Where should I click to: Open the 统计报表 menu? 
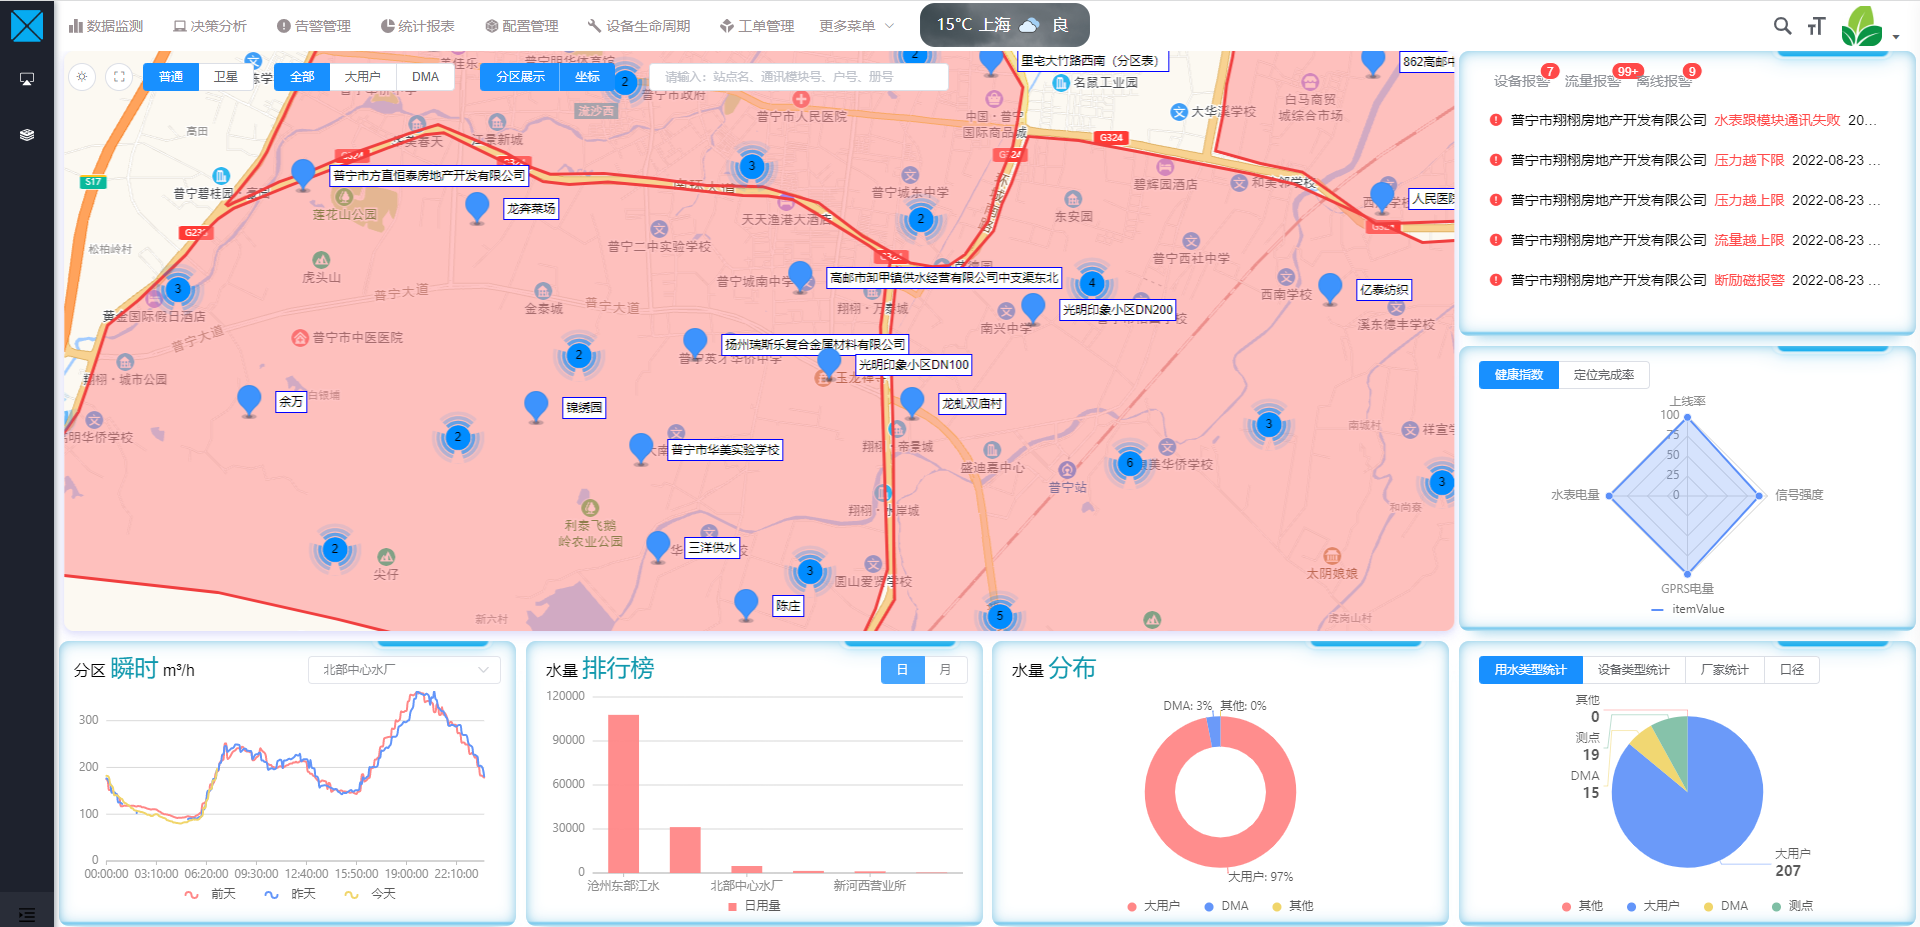pyautogui.click(x=418, y=26)
